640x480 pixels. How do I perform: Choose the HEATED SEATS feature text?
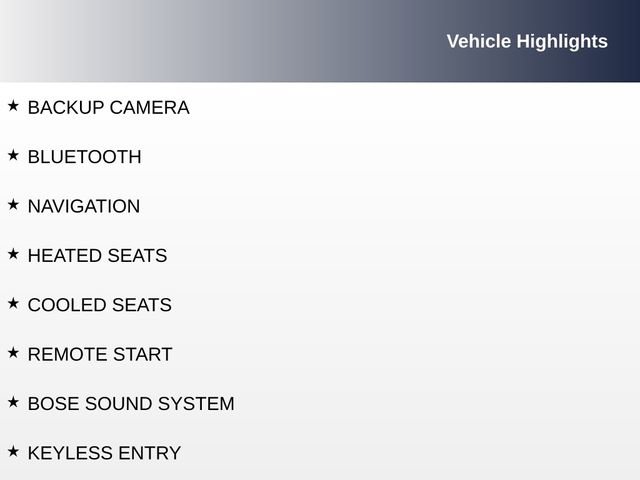[x=97, y=256]
